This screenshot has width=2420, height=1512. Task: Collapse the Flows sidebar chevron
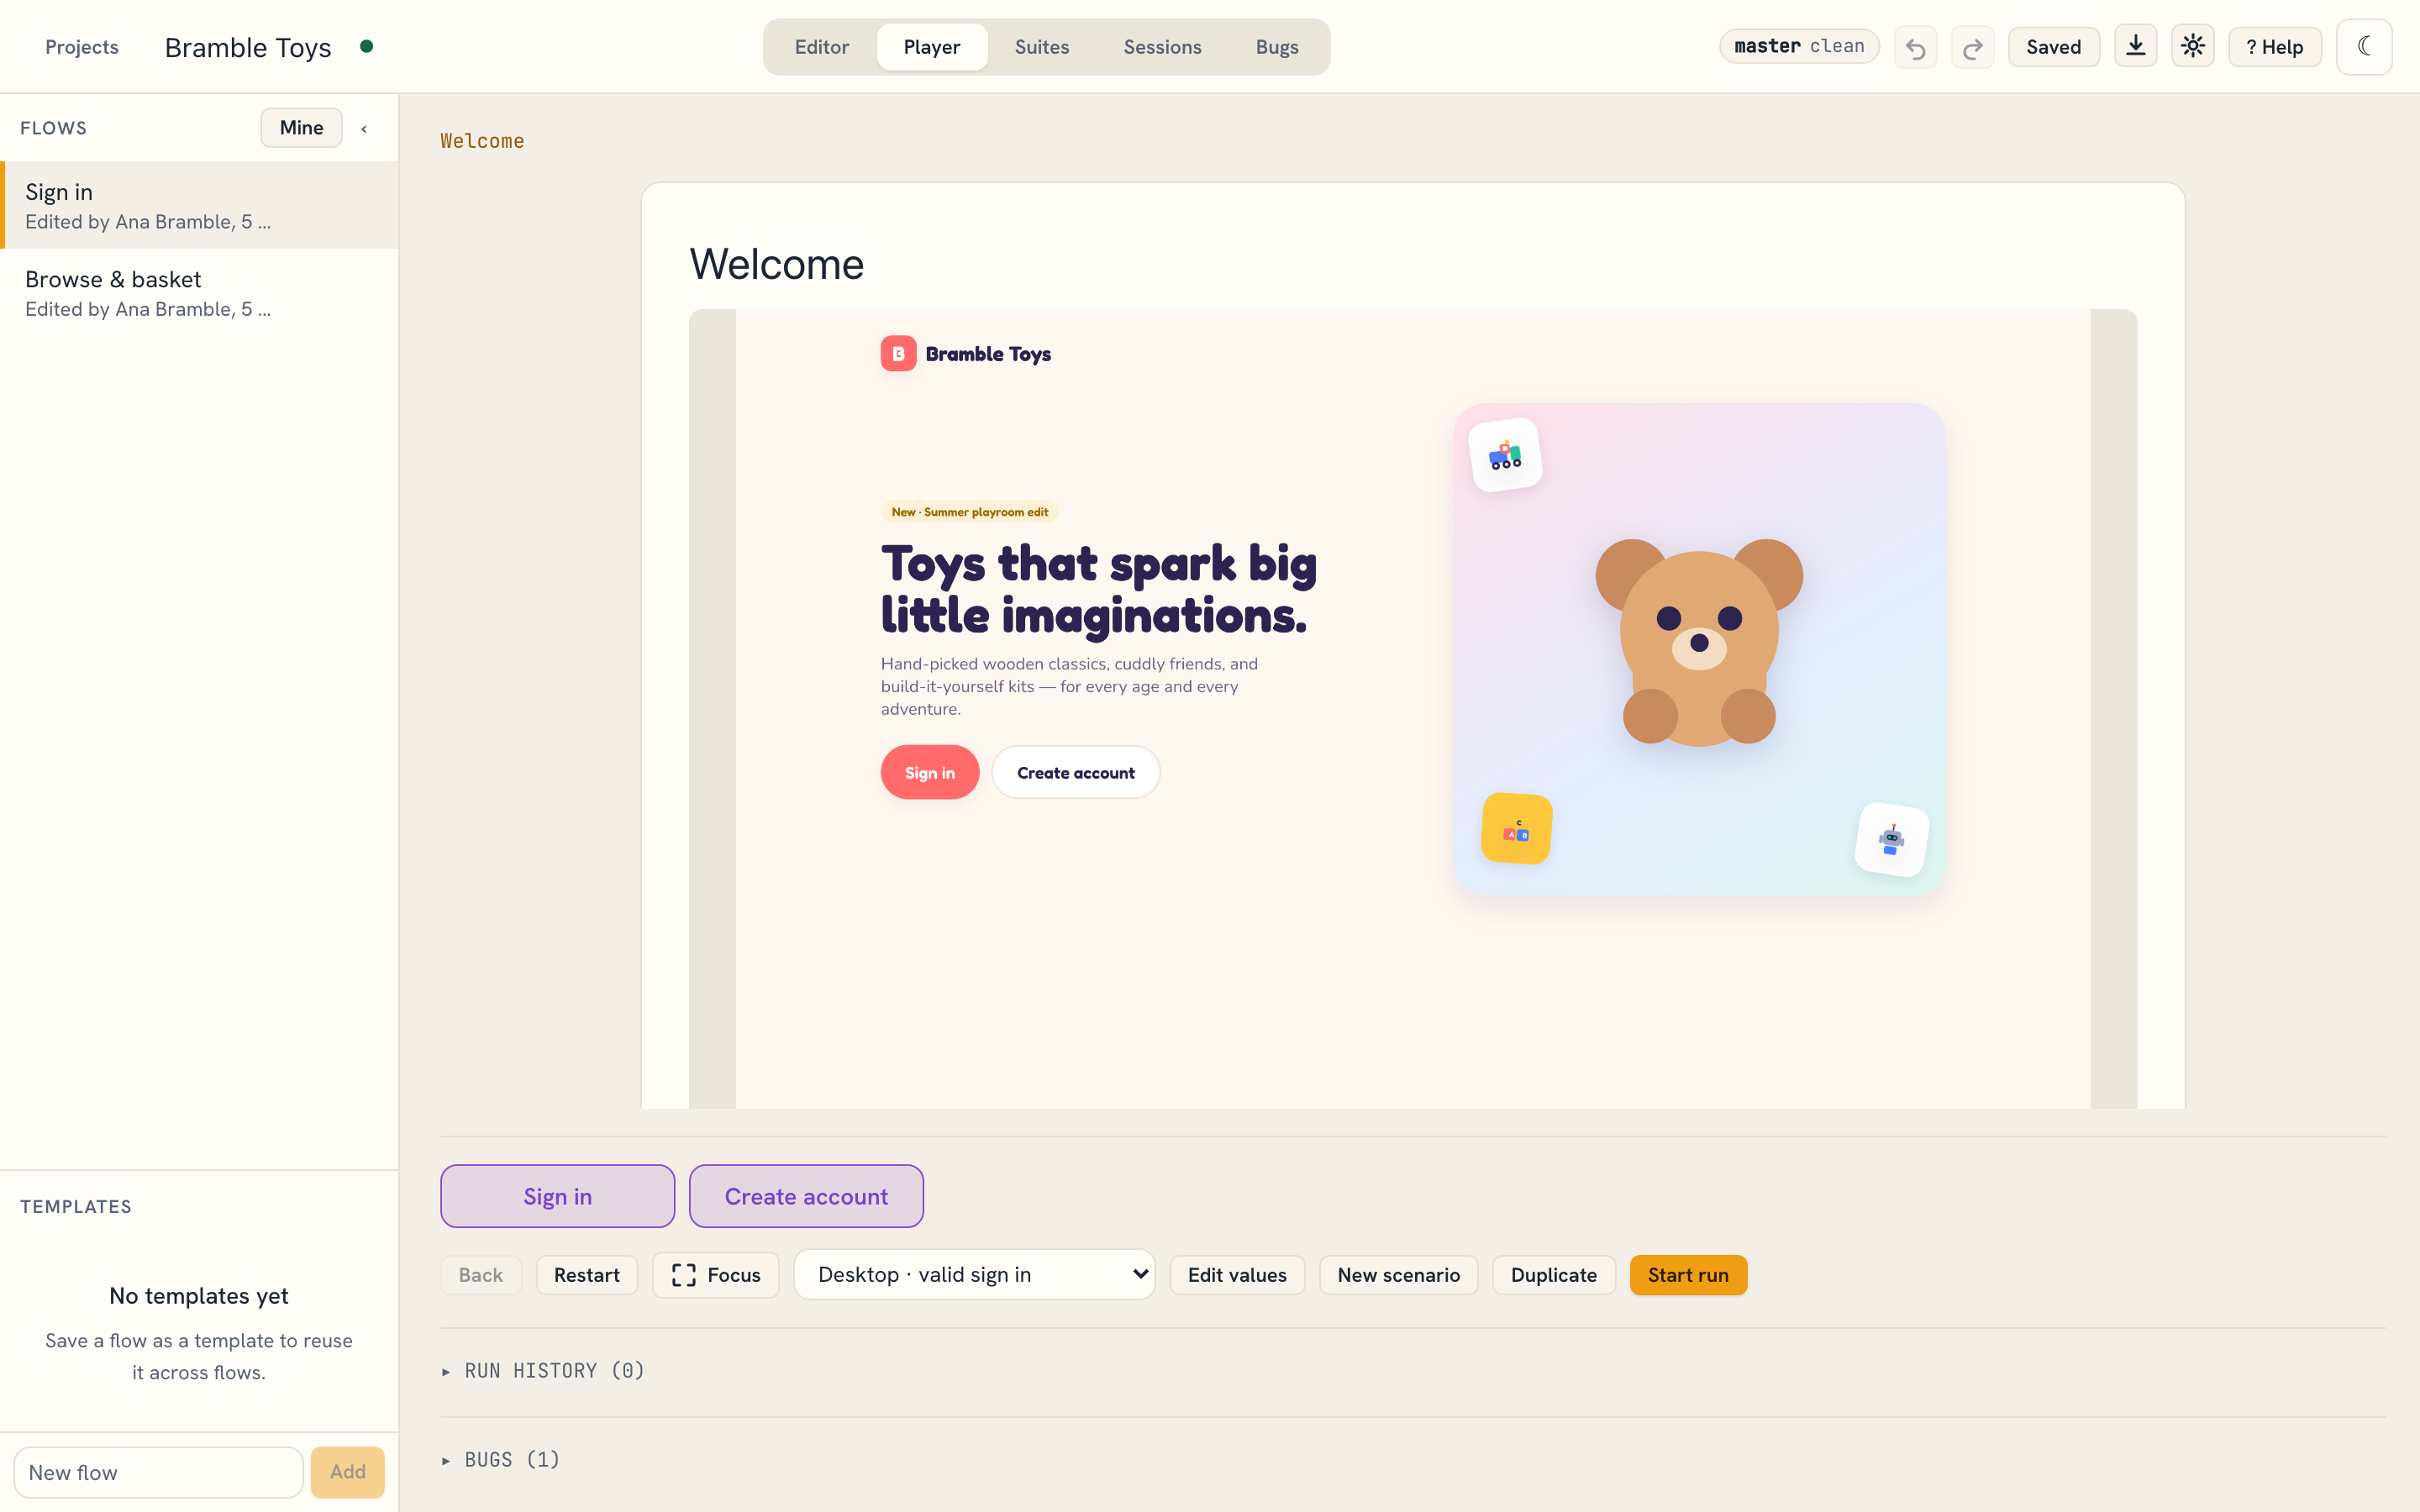point(364,128)
